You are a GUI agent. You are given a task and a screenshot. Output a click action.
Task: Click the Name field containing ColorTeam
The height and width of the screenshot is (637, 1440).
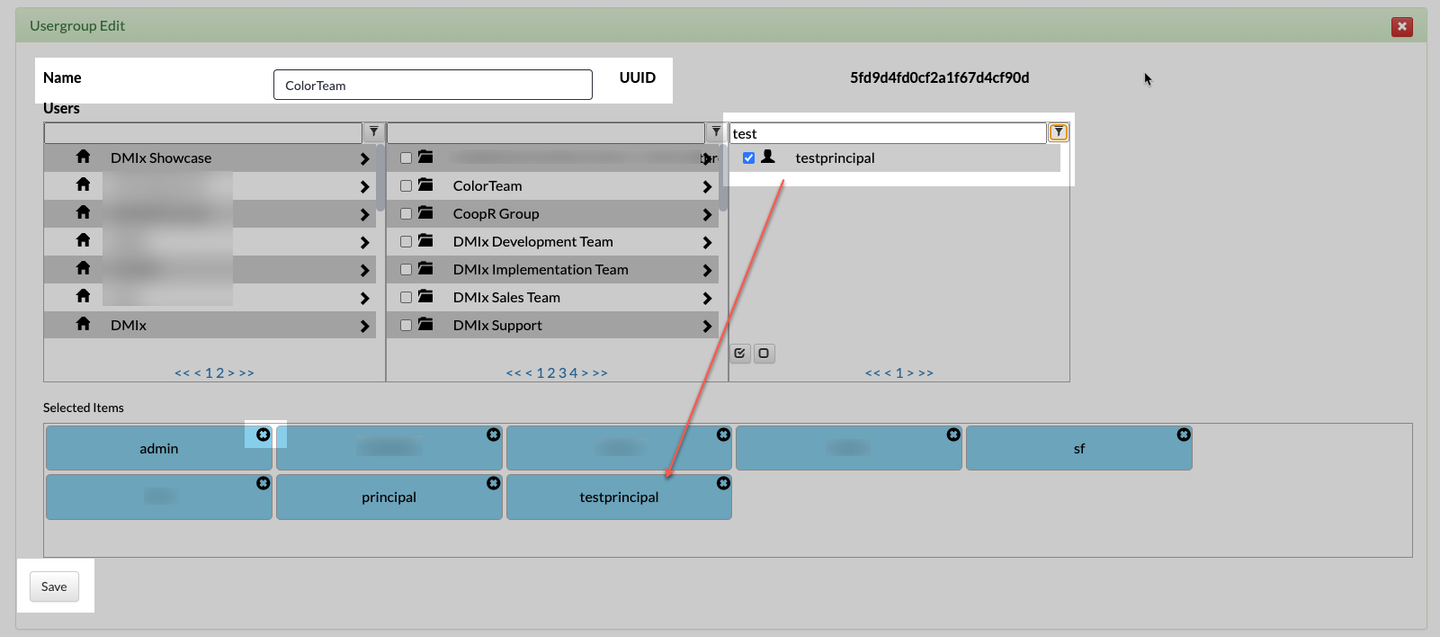pyautogui.click(x=433, y=85)
